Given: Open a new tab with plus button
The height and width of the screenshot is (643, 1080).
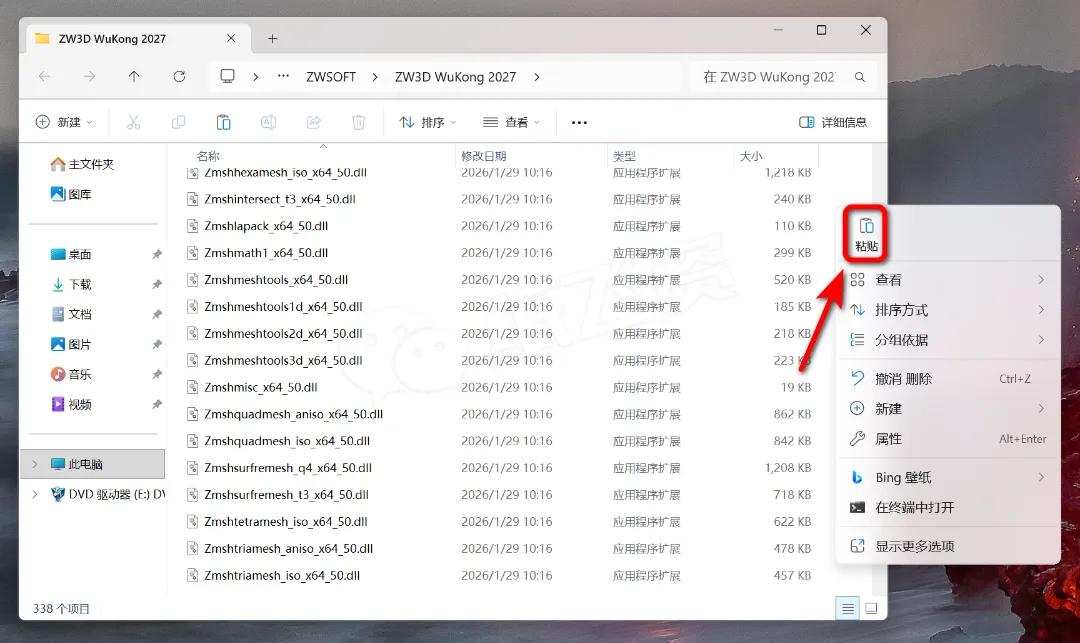Looking at the screenshot, I should [x=273, y=39].
